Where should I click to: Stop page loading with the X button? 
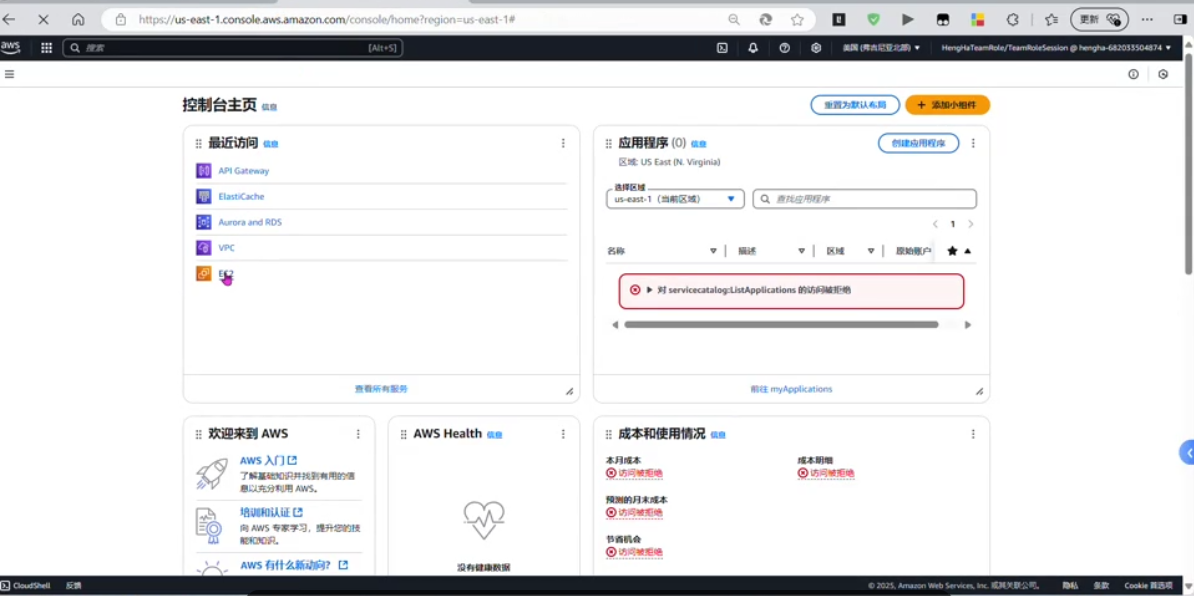coord(43,20)
